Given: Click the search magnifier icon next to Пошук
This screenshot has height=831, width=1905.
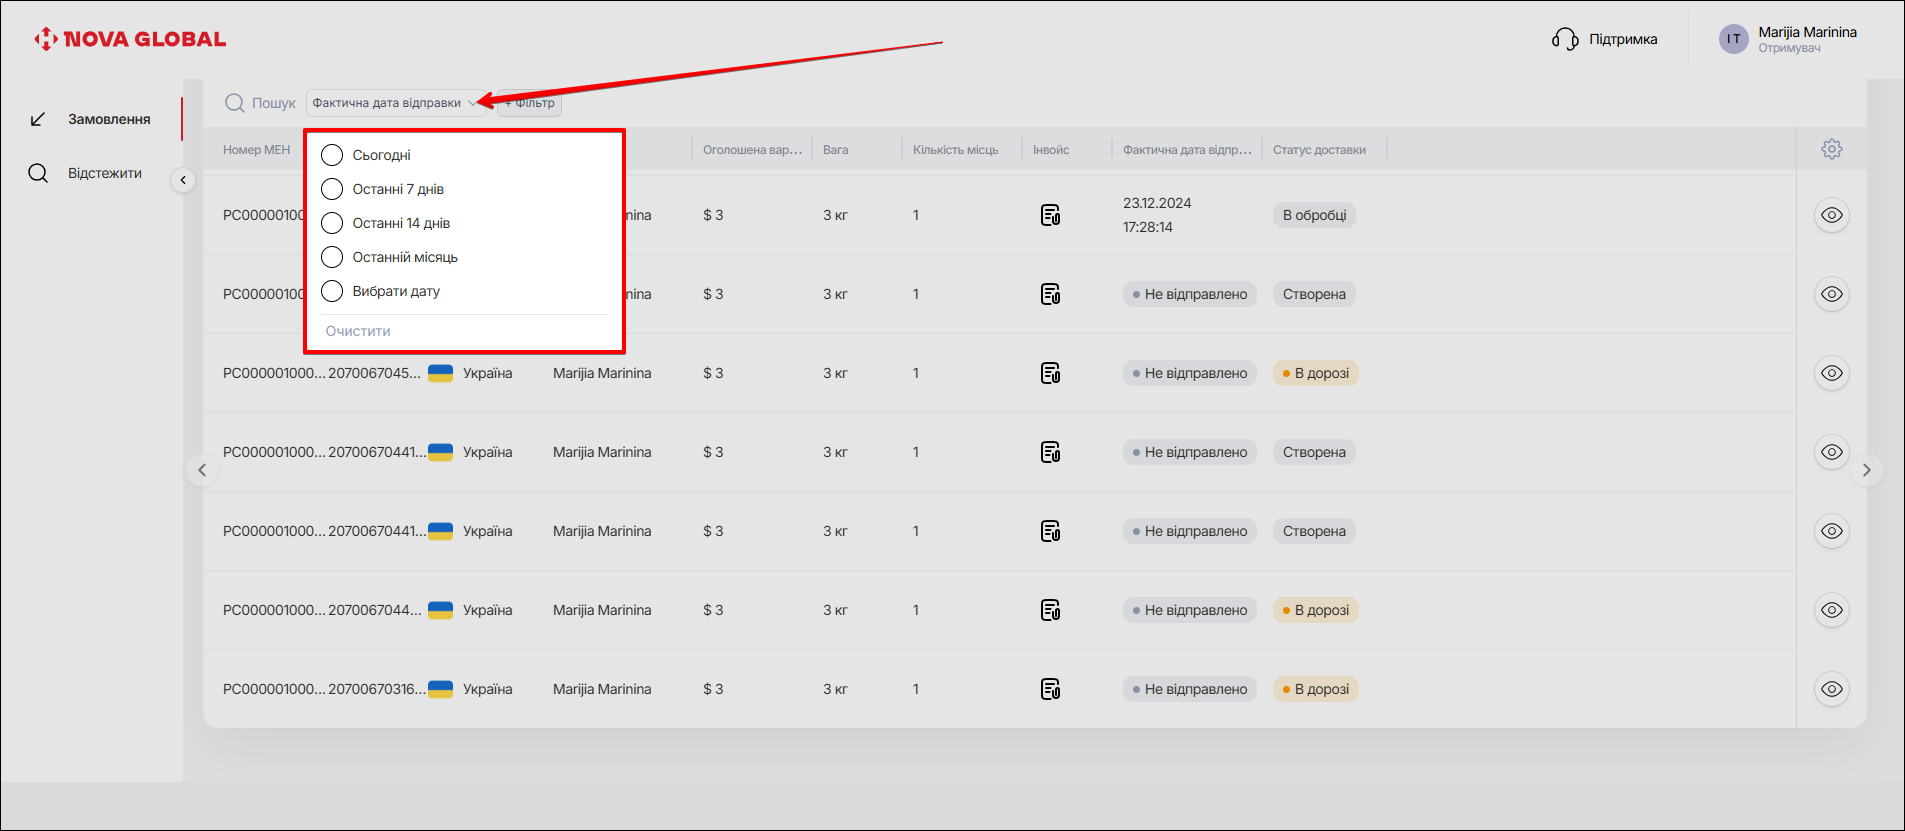Looking at the screenshot, I should tap(235, 103).
